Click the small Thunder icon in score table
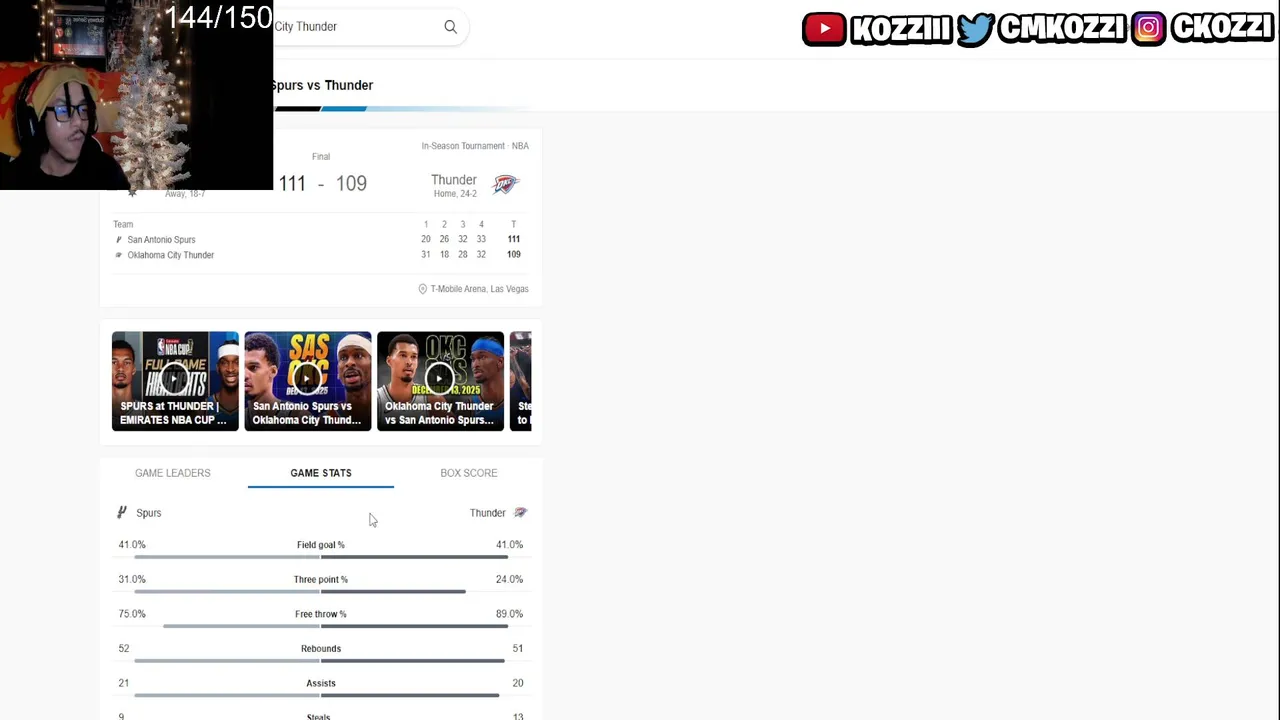The height and width of the screenshot is (720, 1280). tap(118, 255)
